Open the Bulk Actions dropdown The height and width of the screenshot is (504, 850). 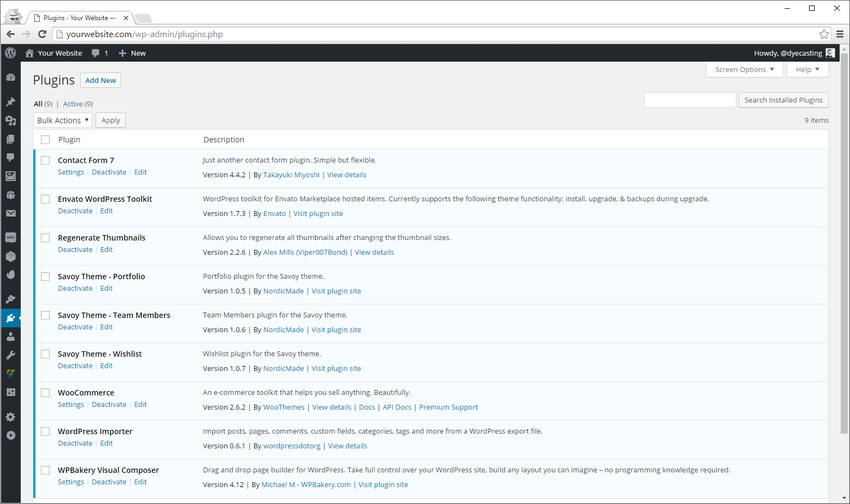click(x=62, y=120)
